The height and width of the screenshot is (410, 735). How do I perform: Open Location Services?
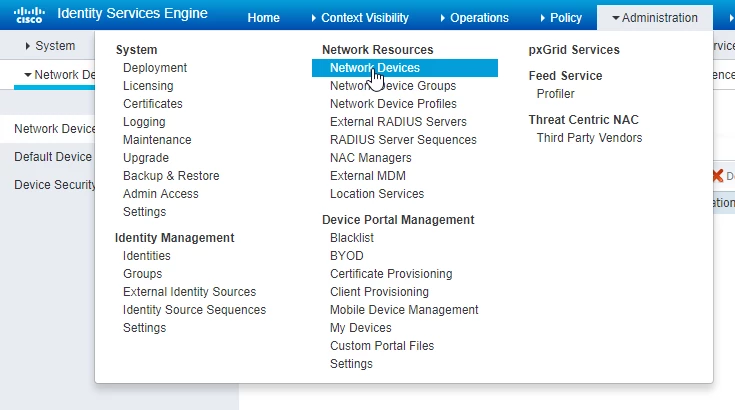coord(377,194)
